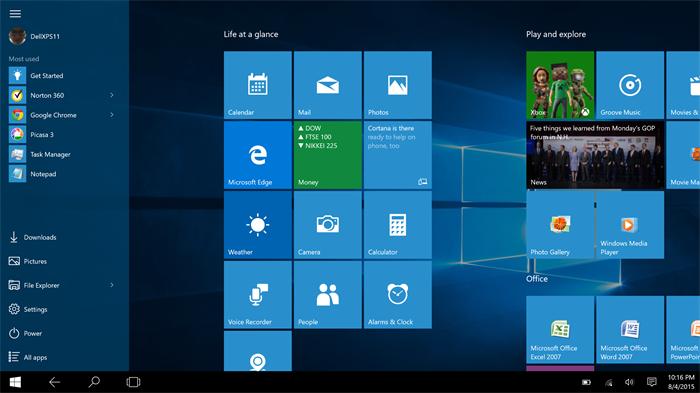Open the Groove Music tile
The height and width of the screenshot is (393, 700).
[630, 85]
